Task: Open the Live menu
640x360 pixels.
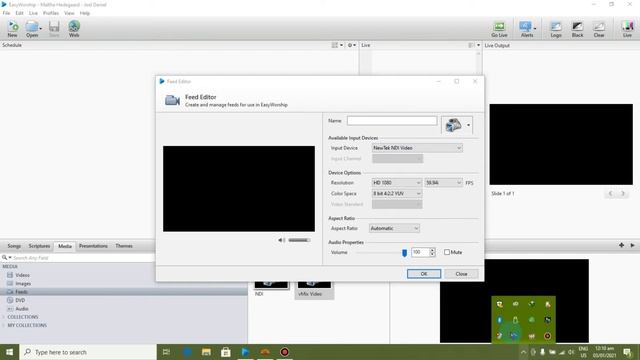Action: (33, 13)
